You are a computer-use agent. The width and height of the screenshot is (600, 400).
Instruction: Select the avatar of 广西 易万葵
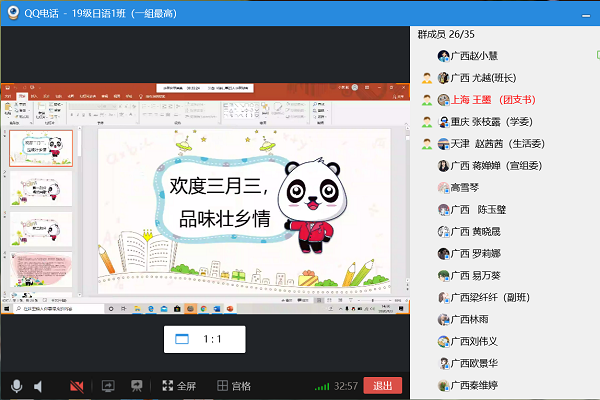pyautogui.click(x=443, y=276)
